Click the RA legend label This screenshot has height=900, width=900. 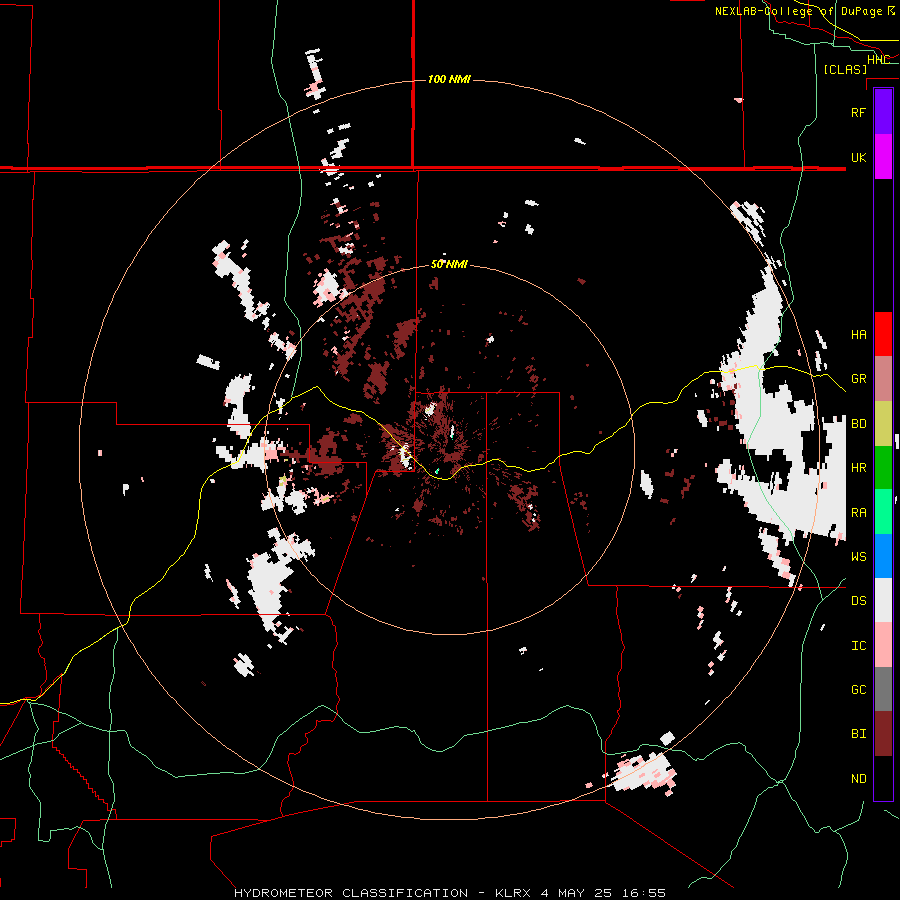(859, 512)
